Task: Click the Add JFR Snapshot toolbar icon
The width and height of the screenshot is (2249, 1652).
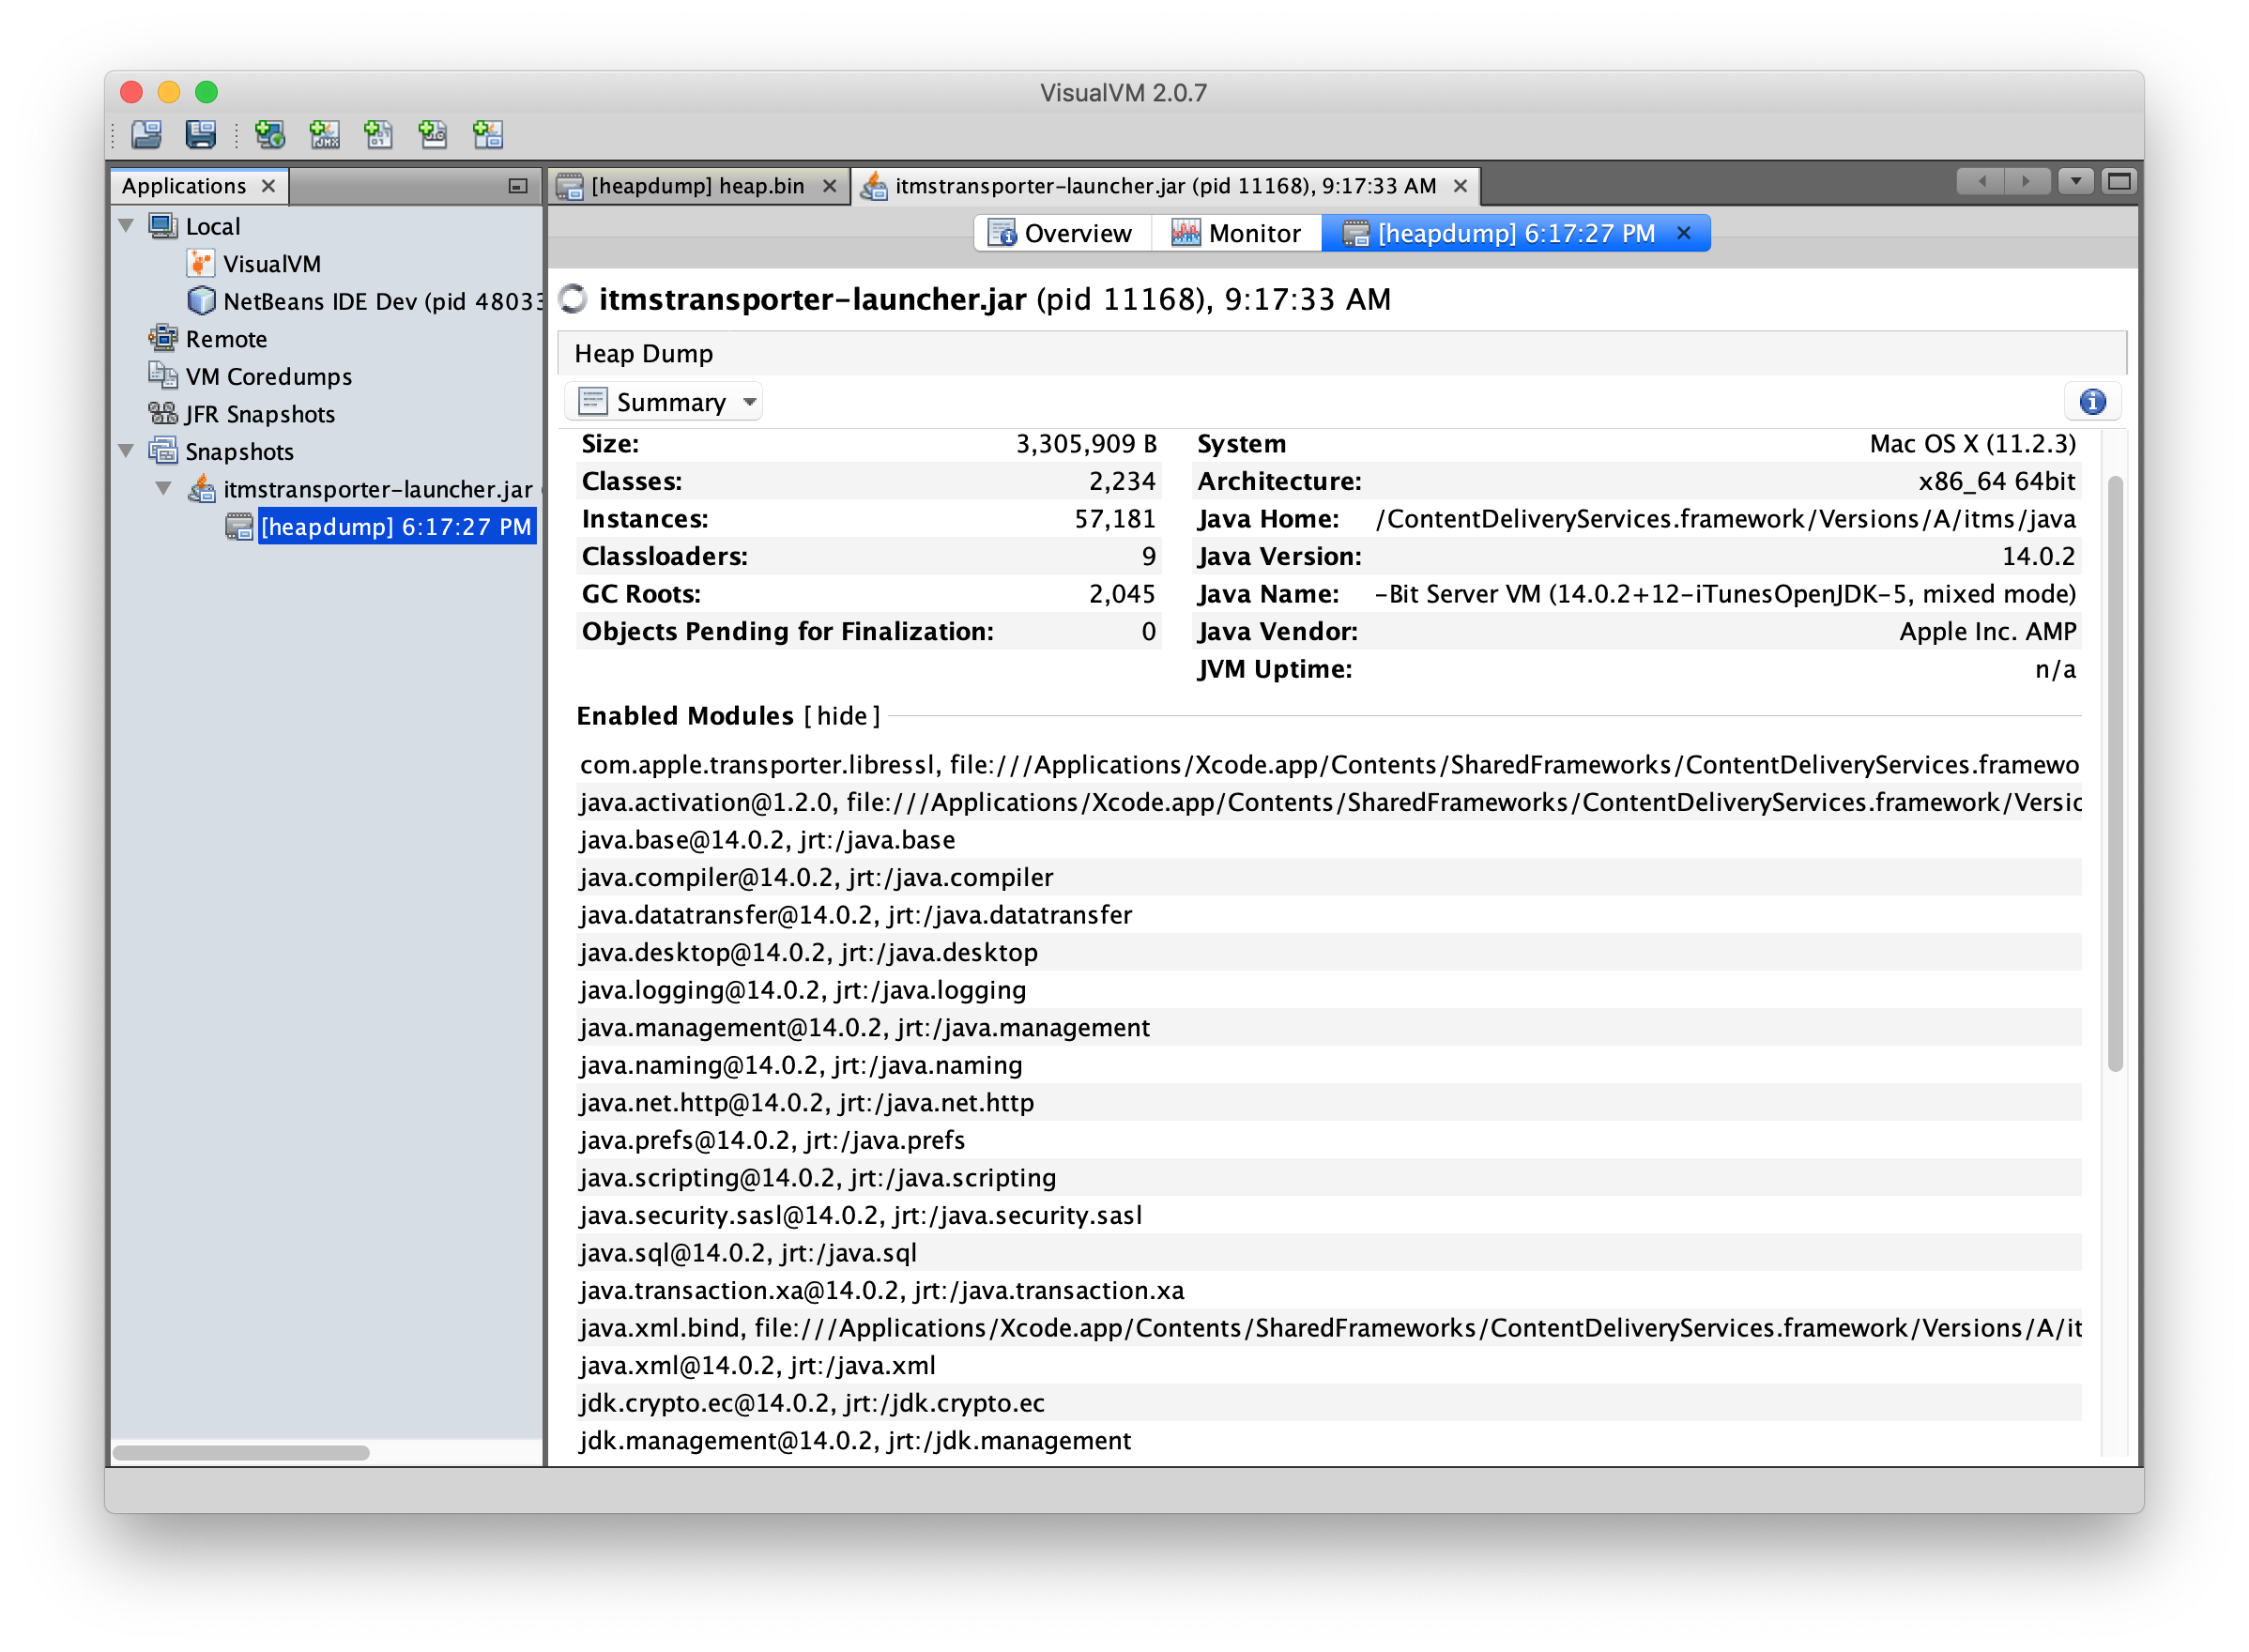Action: [433, 134]
